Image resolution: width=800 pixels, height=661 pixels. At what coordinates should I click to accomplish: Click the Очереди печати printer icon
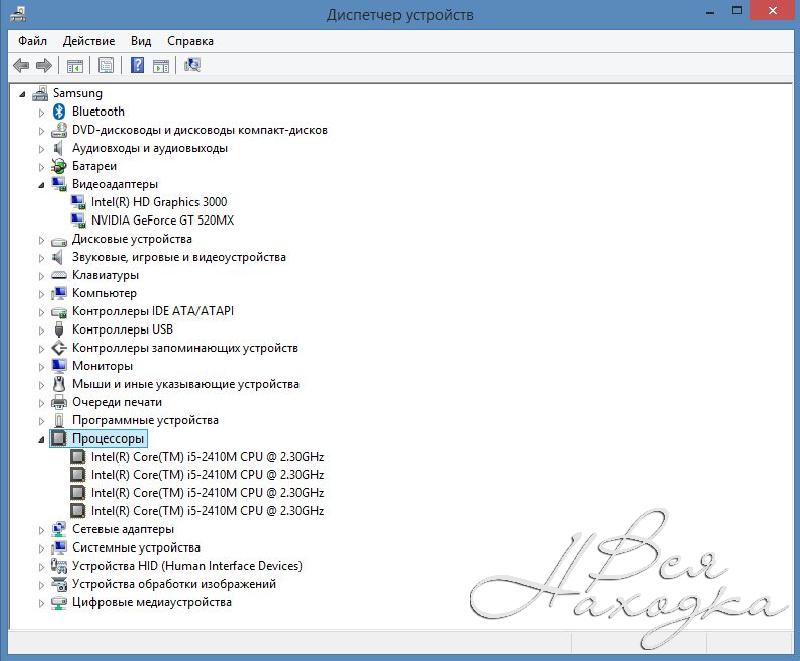pyautogui.click(x=59, y=402)
